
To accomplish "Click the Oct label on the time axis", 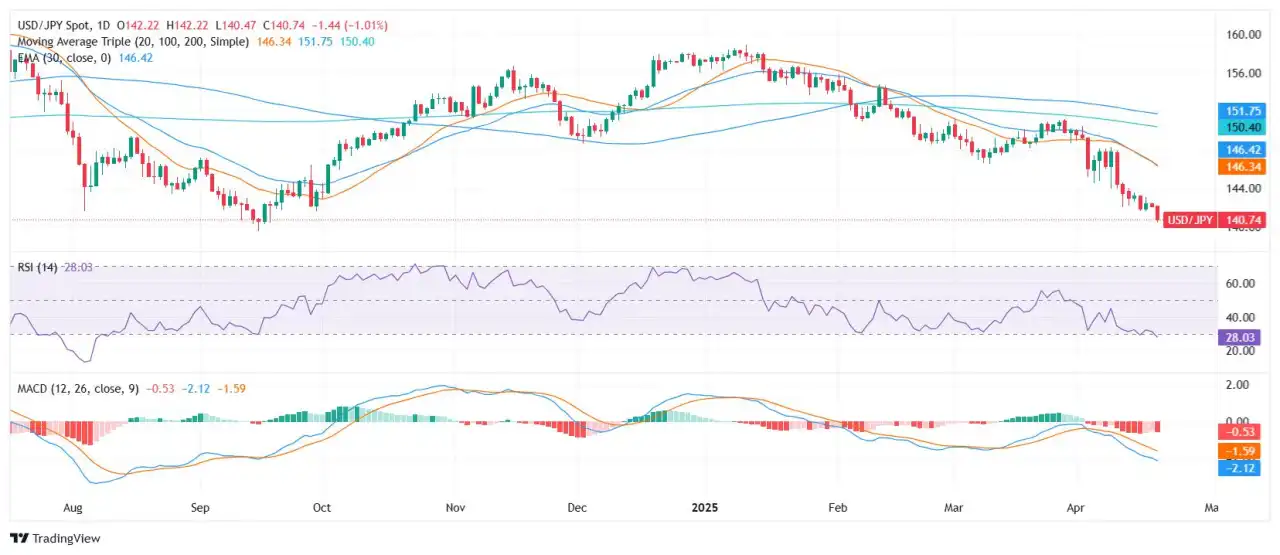I will click(x=323, y=508).
